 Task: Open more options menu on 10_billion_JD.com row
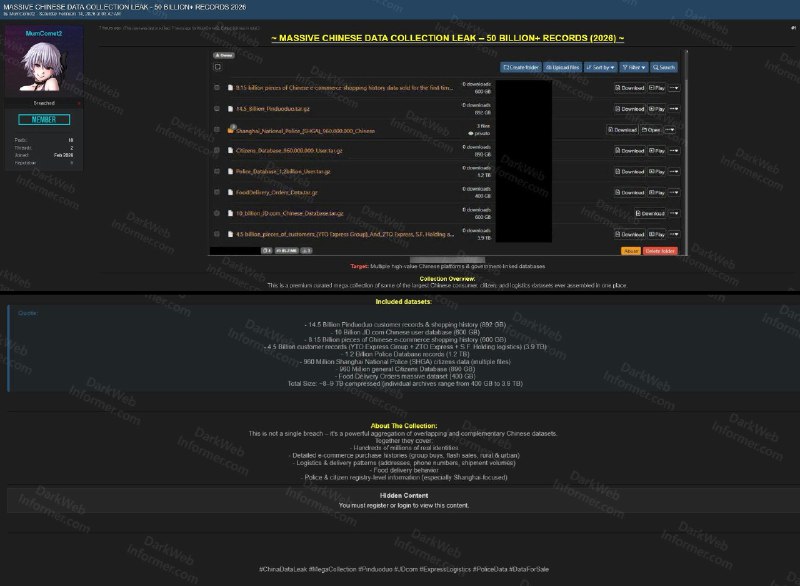676,213
